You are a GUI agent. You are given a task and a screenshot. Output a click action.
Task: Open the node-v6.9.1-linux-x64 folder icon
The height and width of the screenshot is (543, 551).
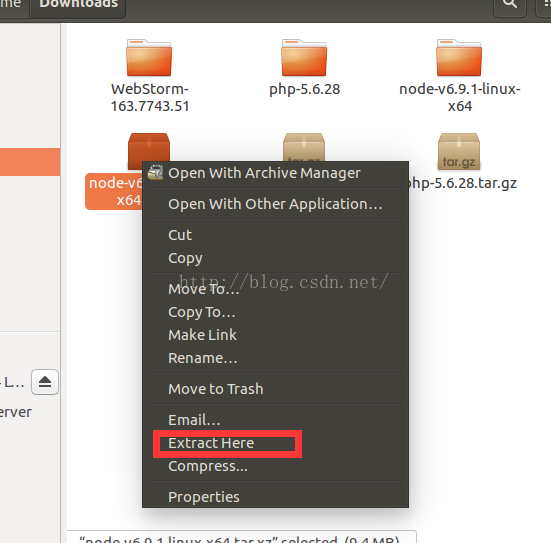pyautogui.click(x=459, y=58)
